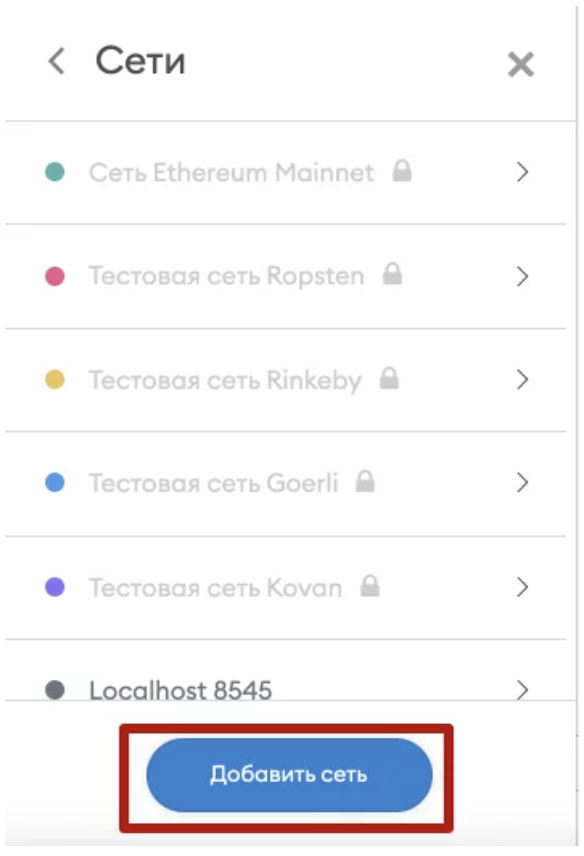Close the Сети panel with X
This screenshot has height=856, width=584.
tap(521, 64)
